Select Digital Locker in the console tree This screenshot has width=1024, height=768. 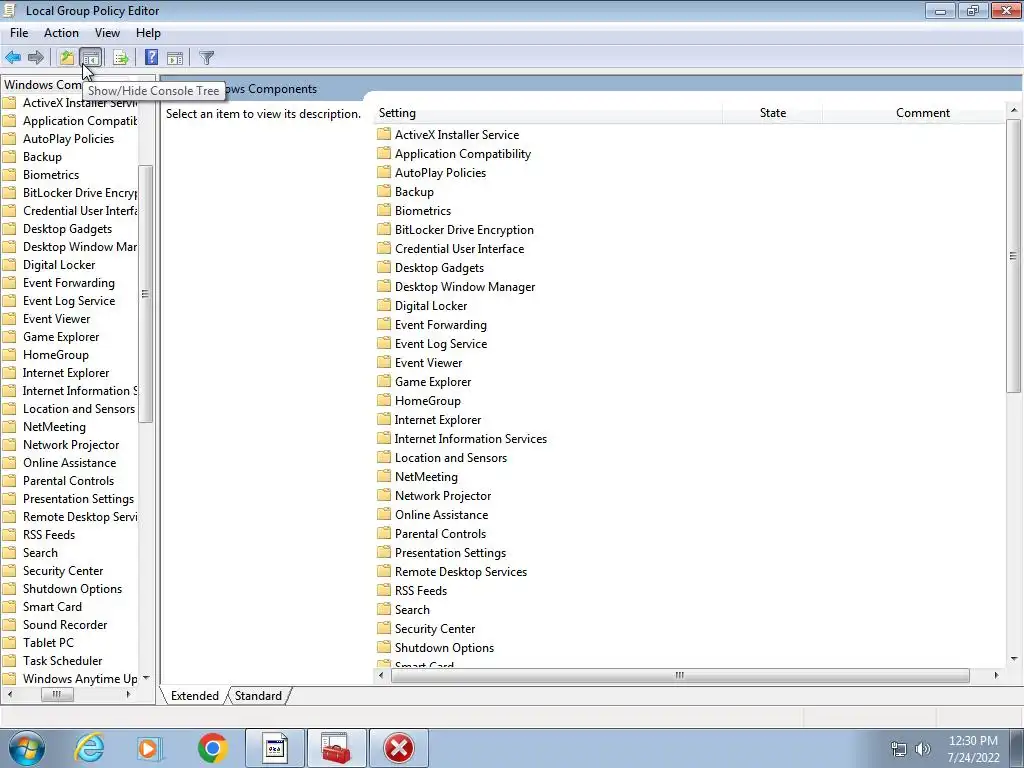coord(59,264)
